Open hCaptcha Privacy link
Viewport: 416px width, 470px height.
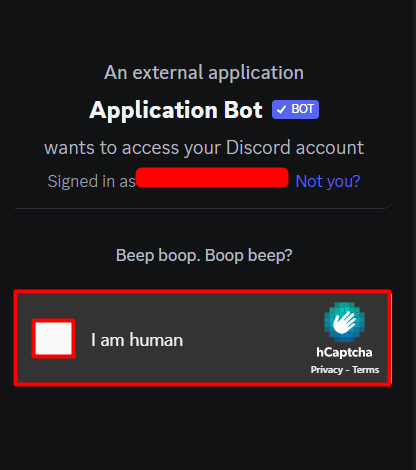click(327, 370)
